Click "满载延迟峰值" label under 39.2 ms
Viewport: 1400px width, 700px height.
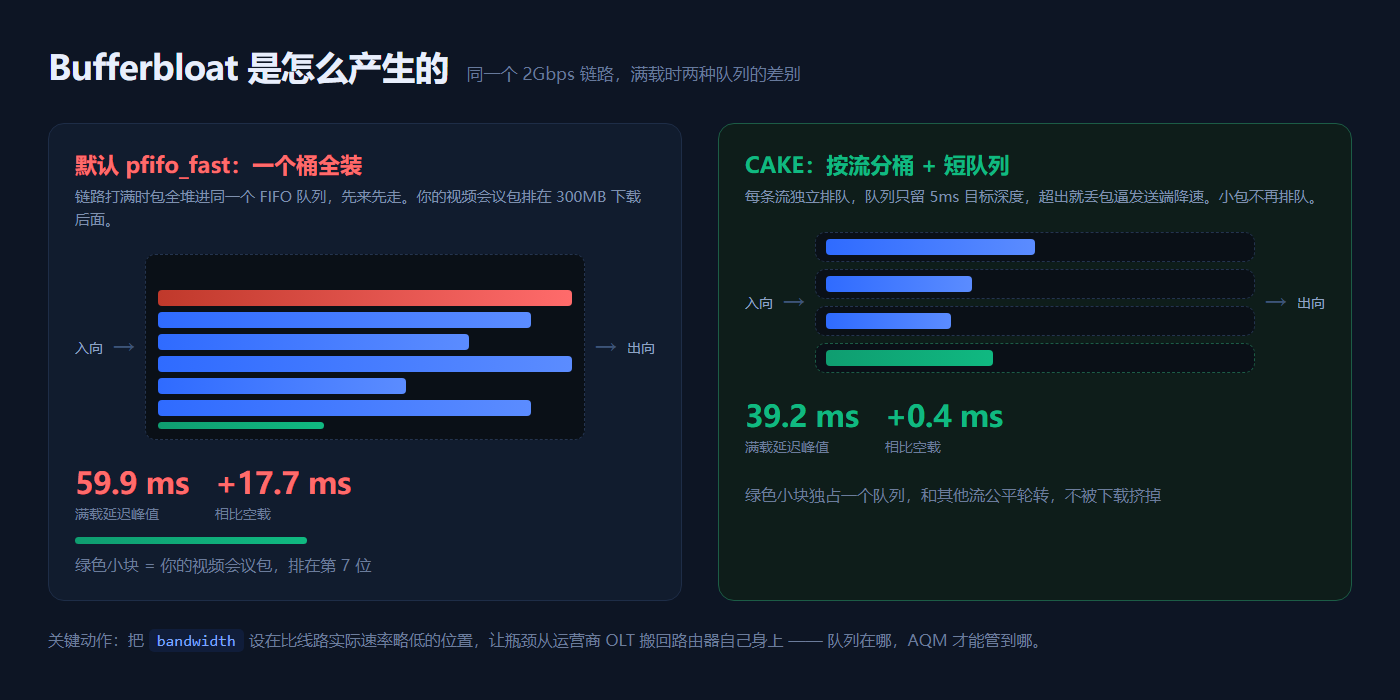point(787,447)
